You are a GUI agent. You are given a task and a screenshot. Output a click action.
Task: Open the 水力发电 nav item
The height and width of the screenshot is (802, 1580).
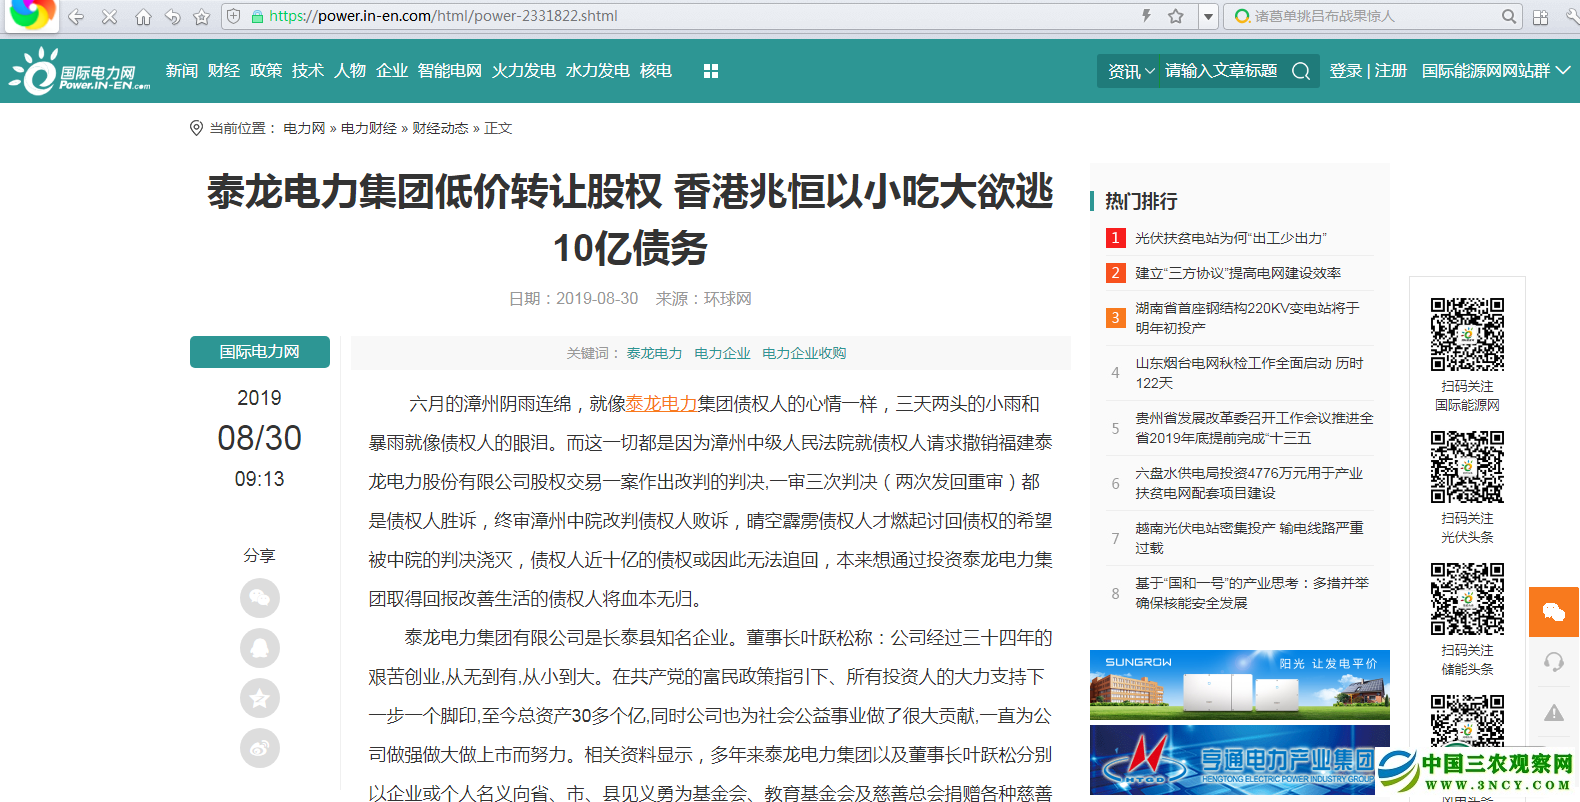click(598, 71)
